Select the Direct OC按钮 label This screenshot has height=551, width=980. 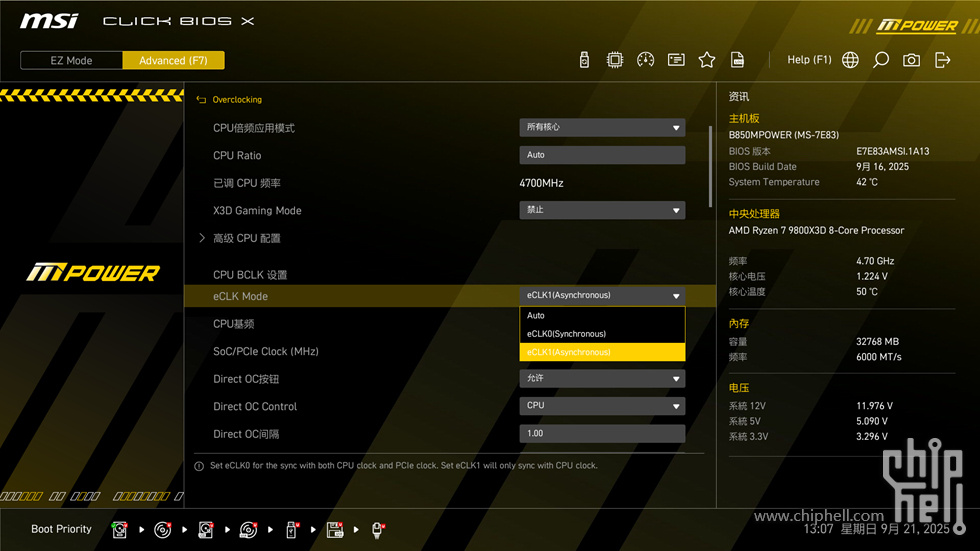(x=246, y=379)
